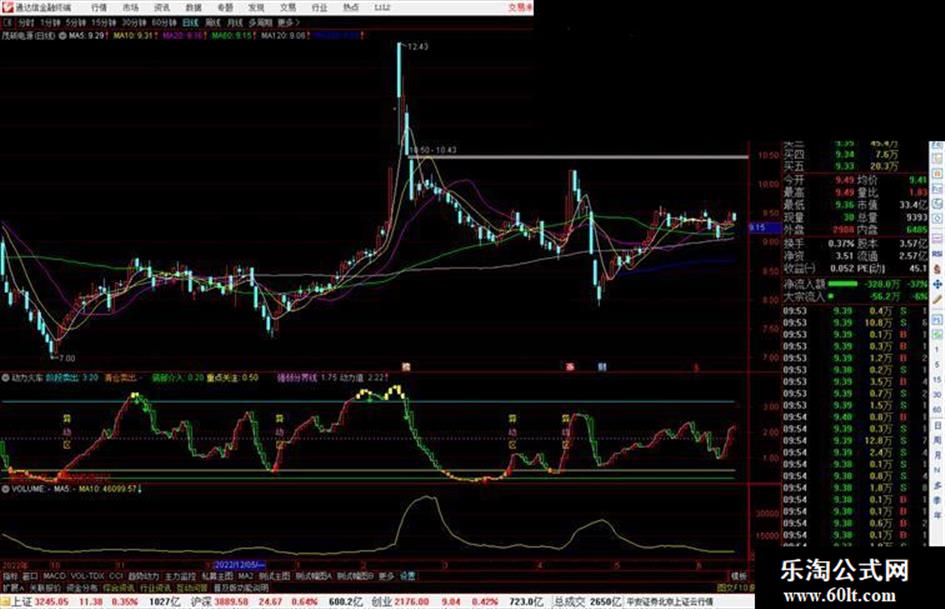Image resolution: width=945 pixels, height=609 pixels.
Task: Click the 沪深 index in status bar
Action: pyautogui.click(x=201, y=602)
